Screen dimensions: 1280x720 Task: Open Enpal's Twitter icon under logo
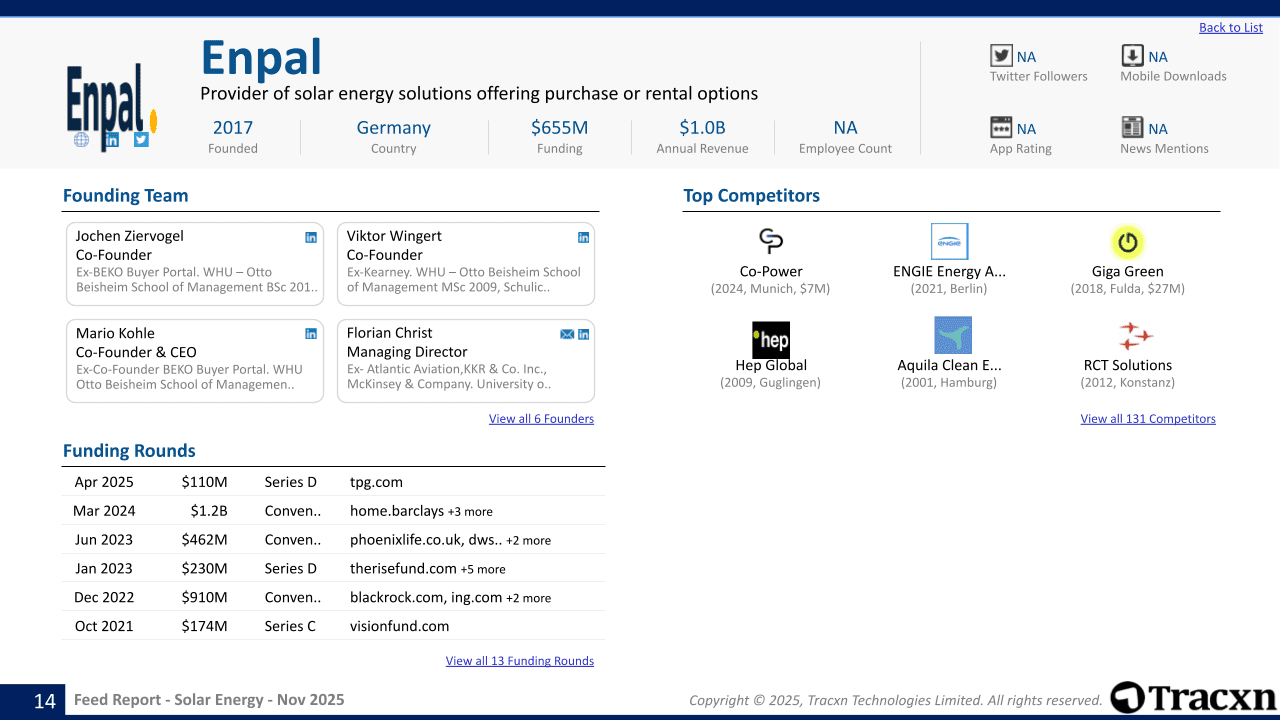[x=141, y=140]
